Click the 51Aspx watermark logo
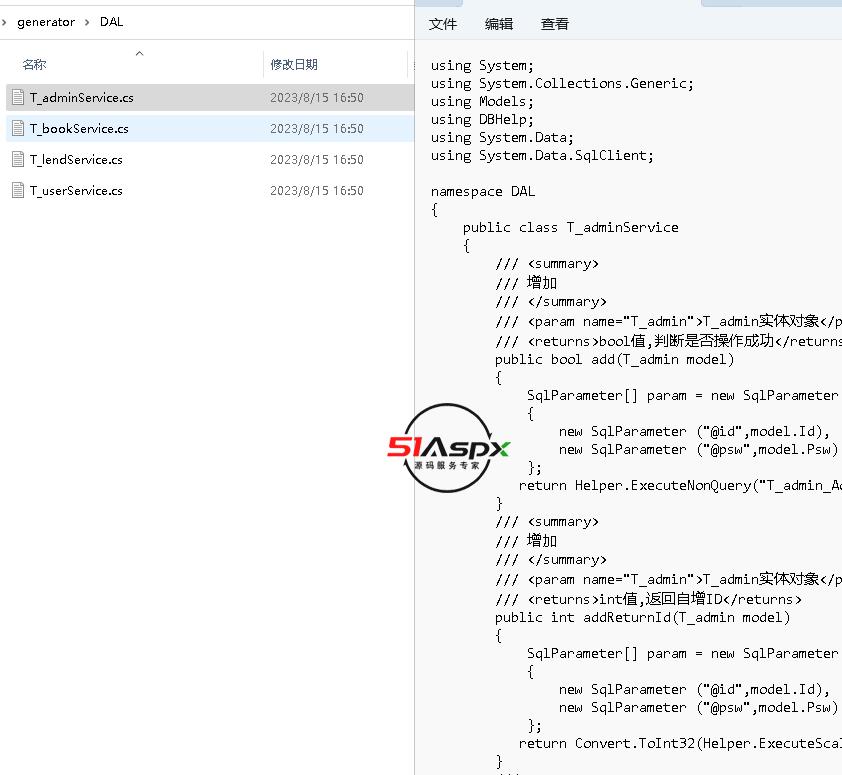The image size is (842, 775). tap(448, 448)
